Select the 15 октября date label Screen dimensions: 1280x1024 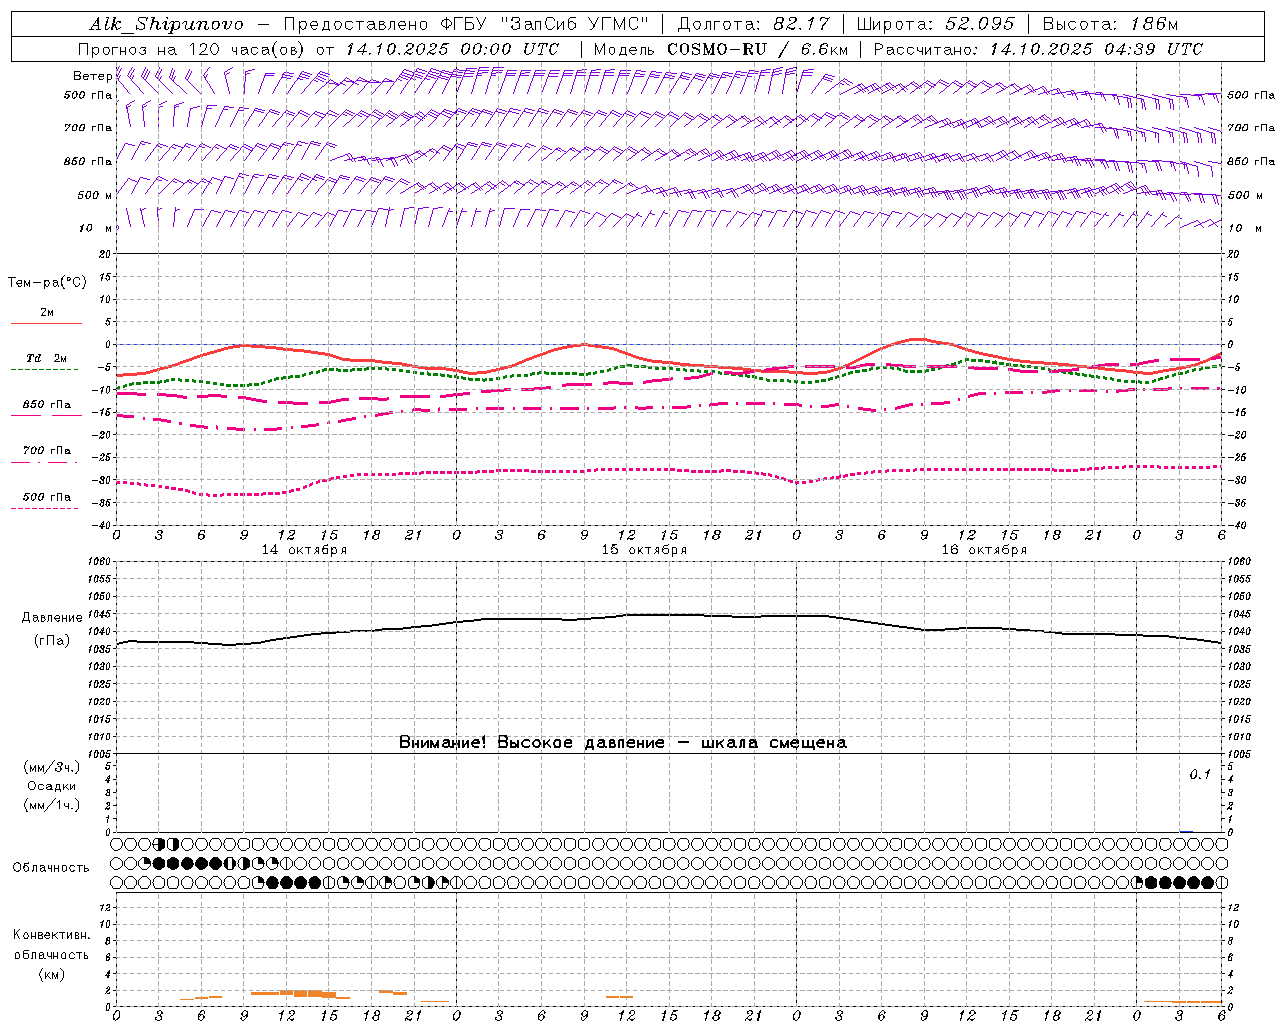[644, 550]
